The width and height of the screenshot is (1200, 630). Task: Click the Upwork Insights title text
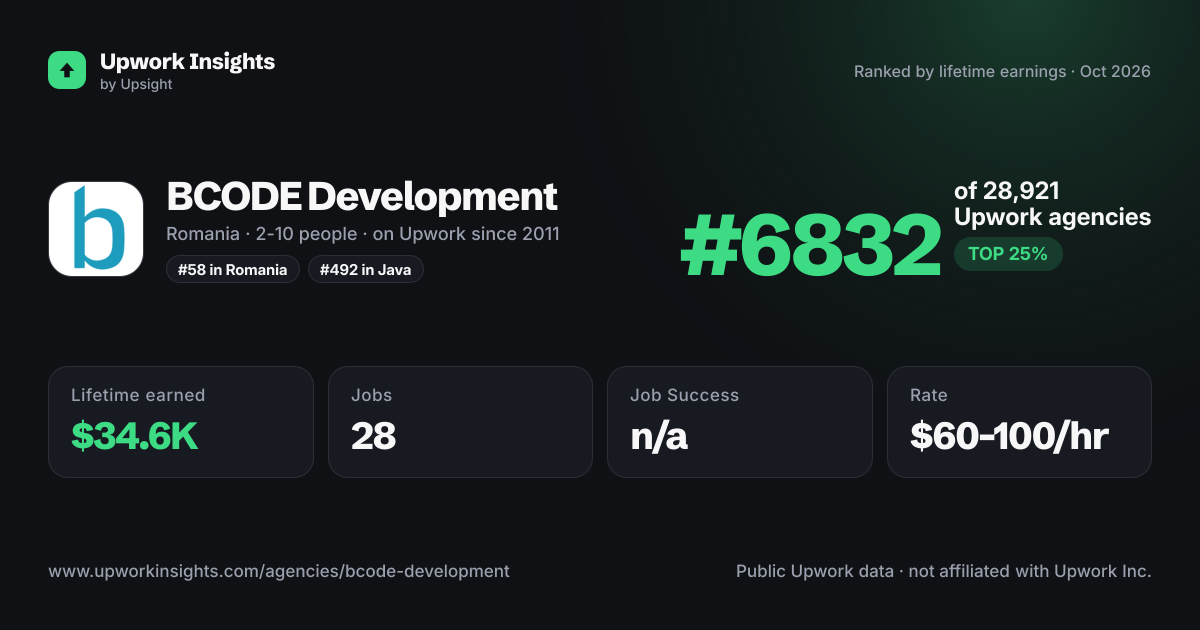187,61
